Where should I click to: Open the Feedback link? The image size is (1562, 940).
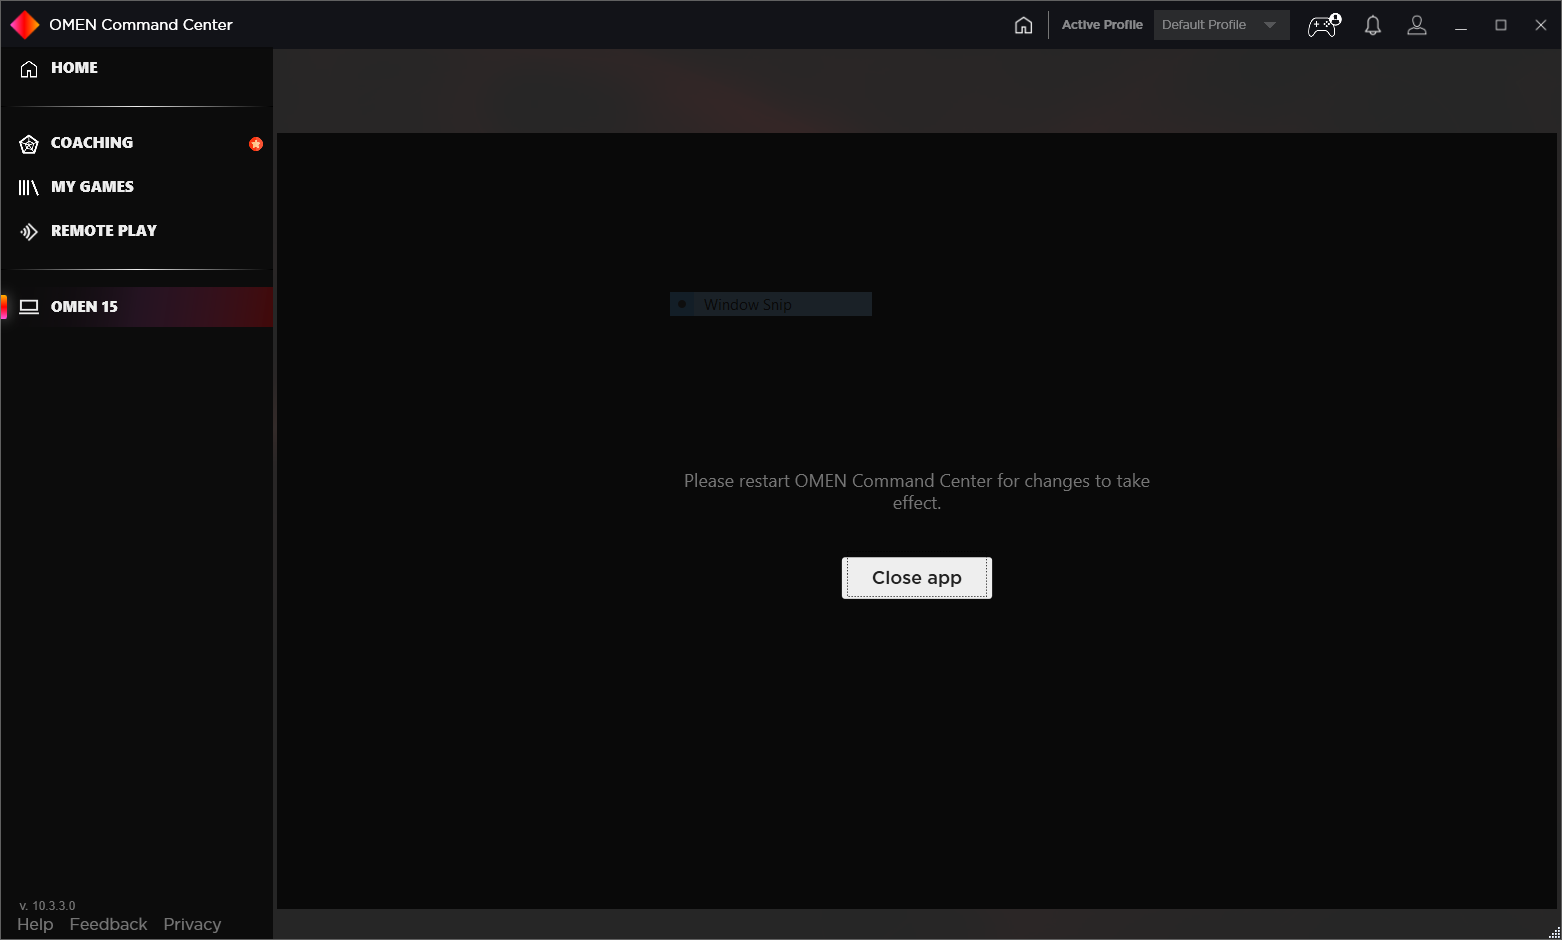pyautogui.click(x=108, y=924)
